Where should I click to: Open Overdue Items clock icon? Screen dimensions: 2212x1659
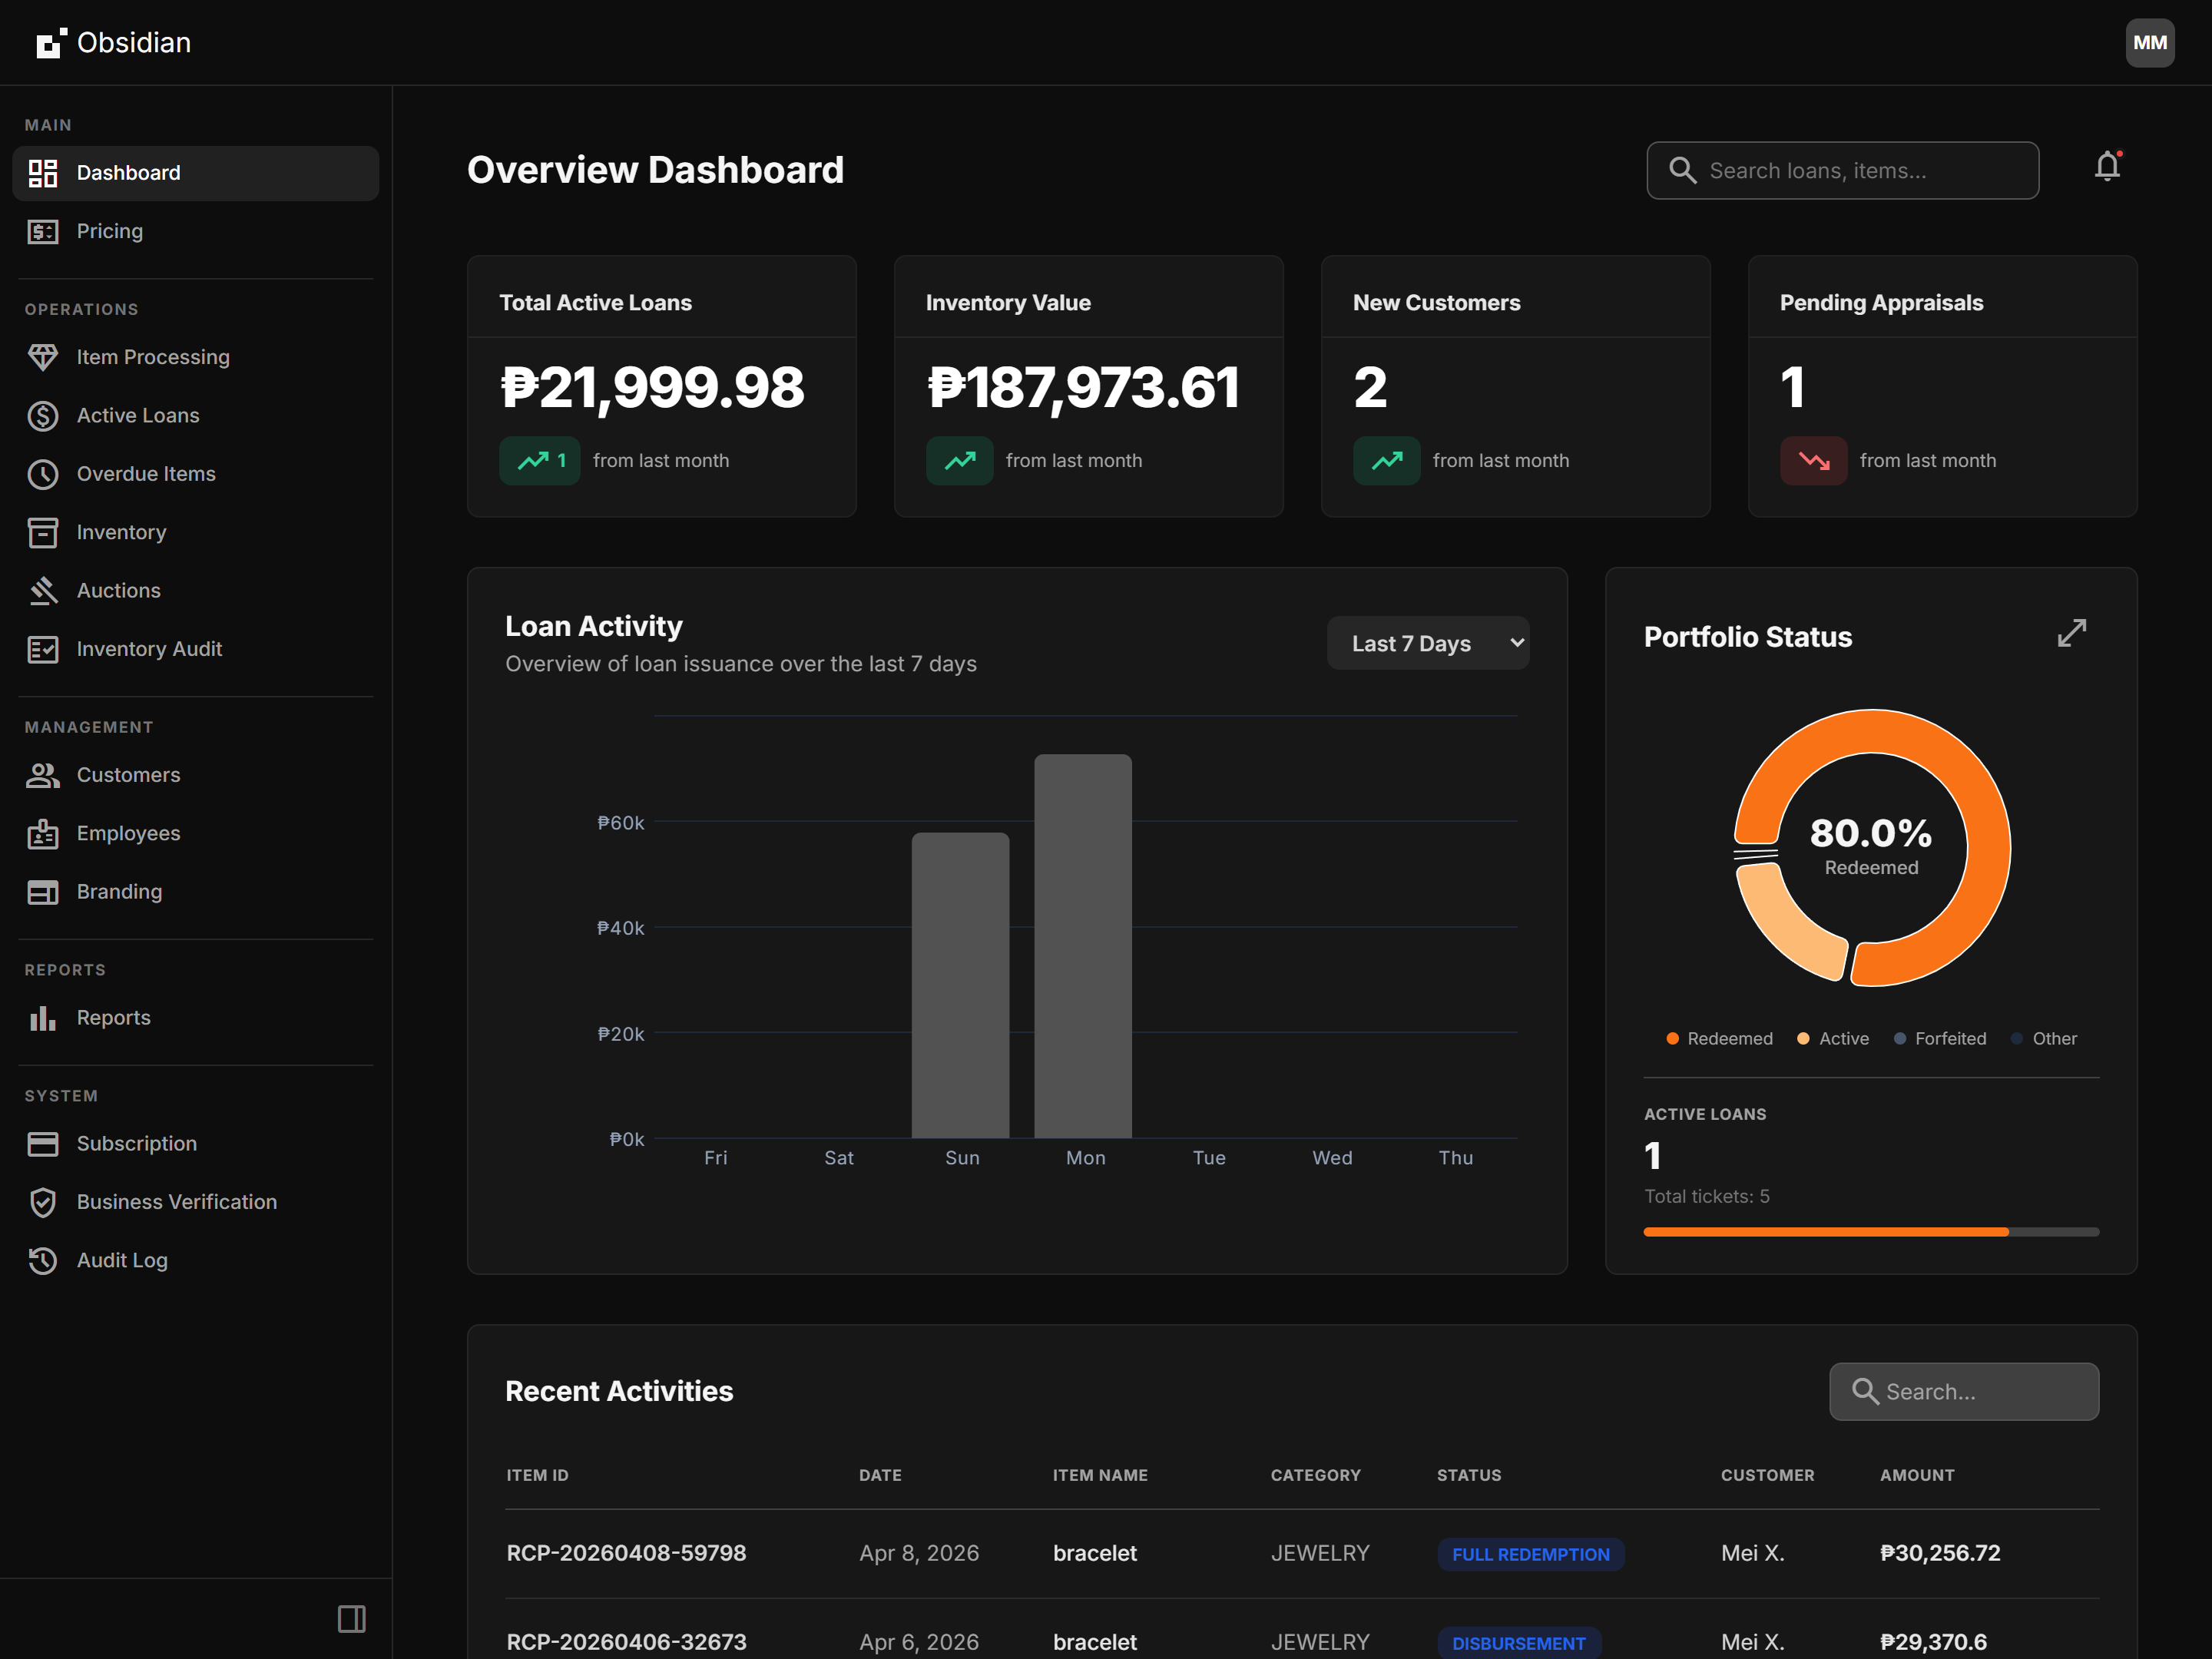pyautogui.click(x=43, y=474)
